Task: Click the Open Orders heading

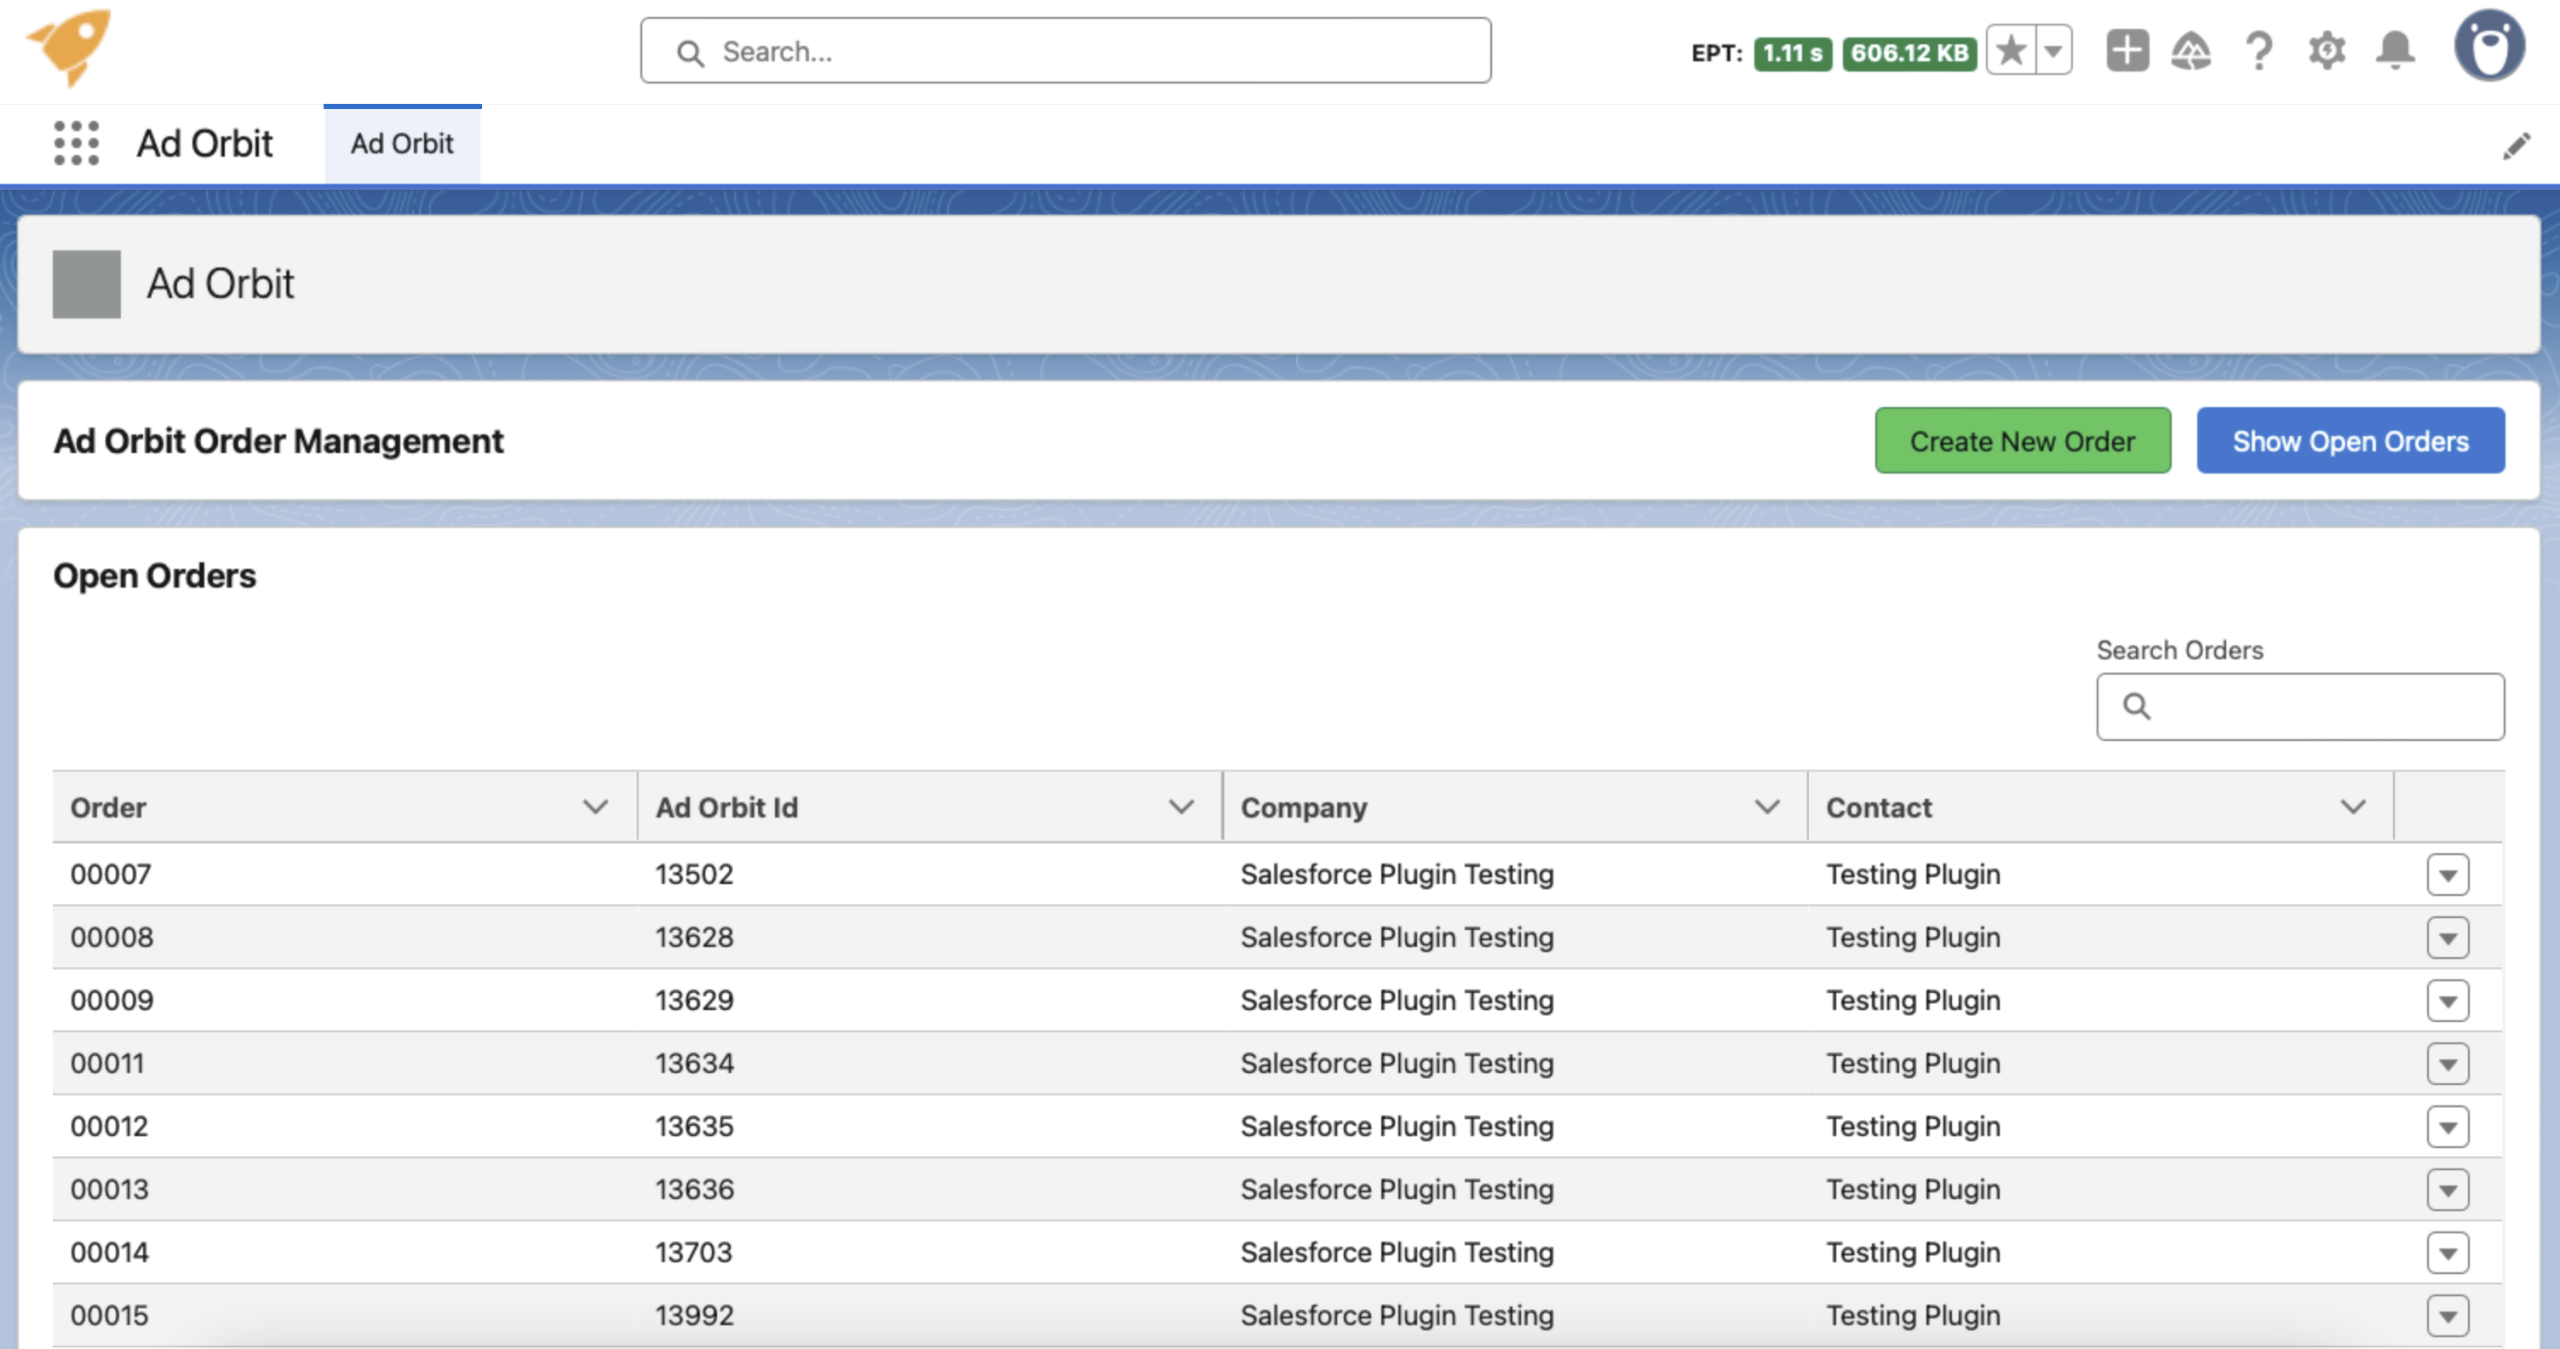Action: coord(155,575)
